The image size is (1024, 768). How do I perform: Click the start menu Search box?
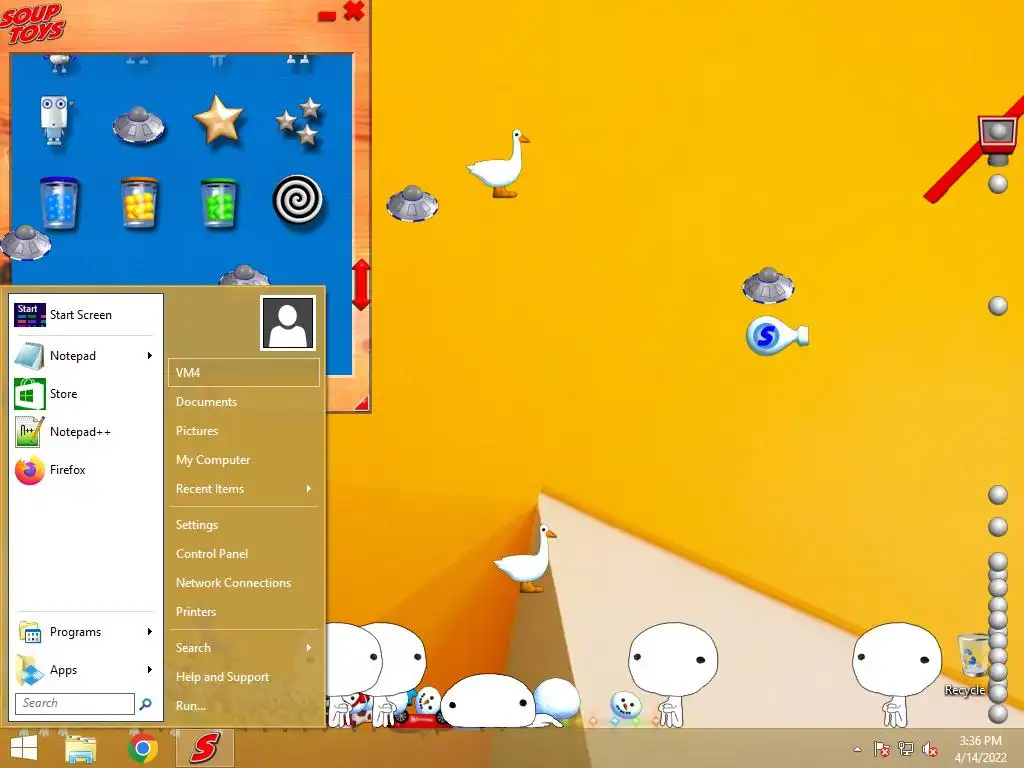pos(74,703)
